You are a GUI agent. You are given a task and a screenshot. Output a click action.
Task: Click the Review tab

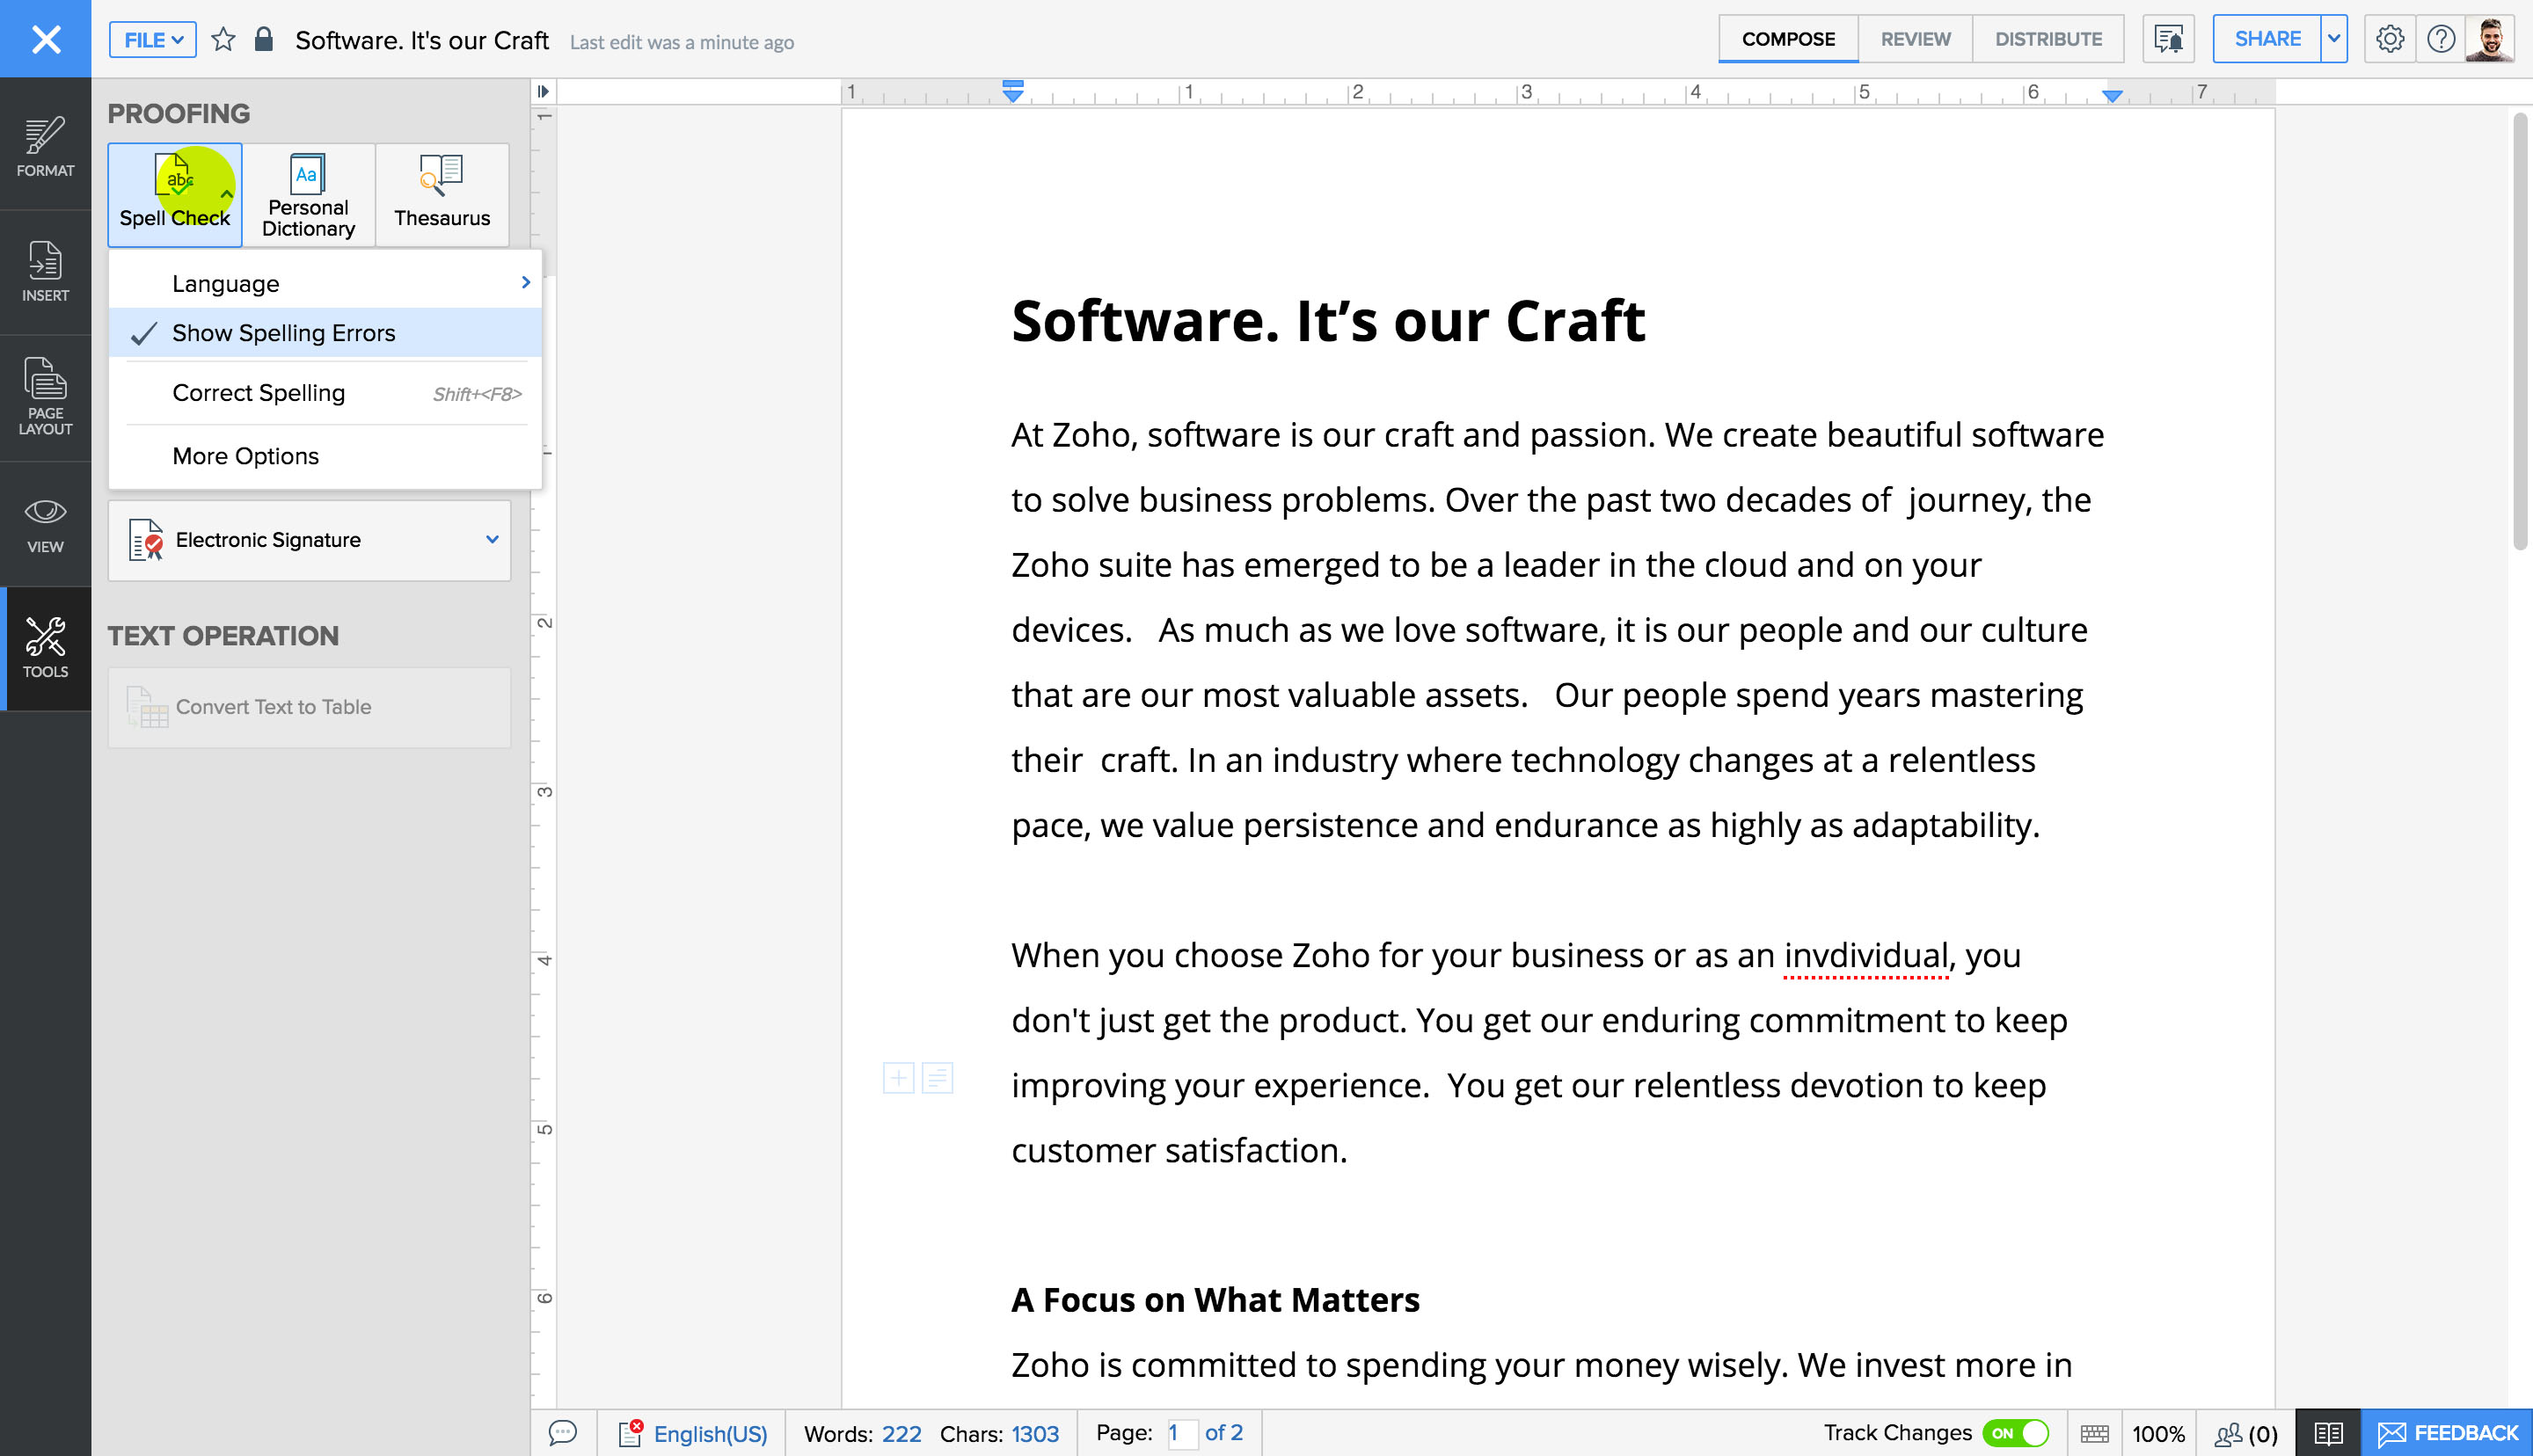point(1914,39)
